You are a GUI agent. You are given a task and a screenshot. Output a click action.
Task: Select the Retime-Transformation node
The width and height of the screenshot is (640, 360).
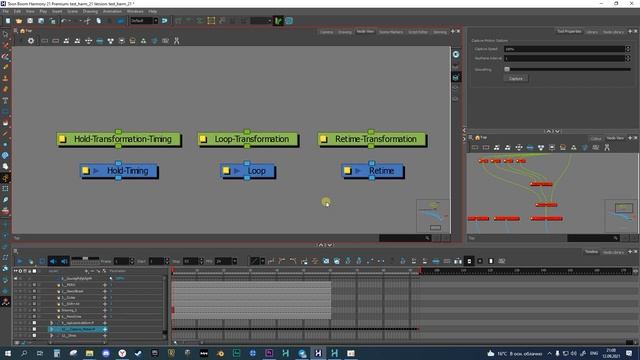tap(372, 139)
